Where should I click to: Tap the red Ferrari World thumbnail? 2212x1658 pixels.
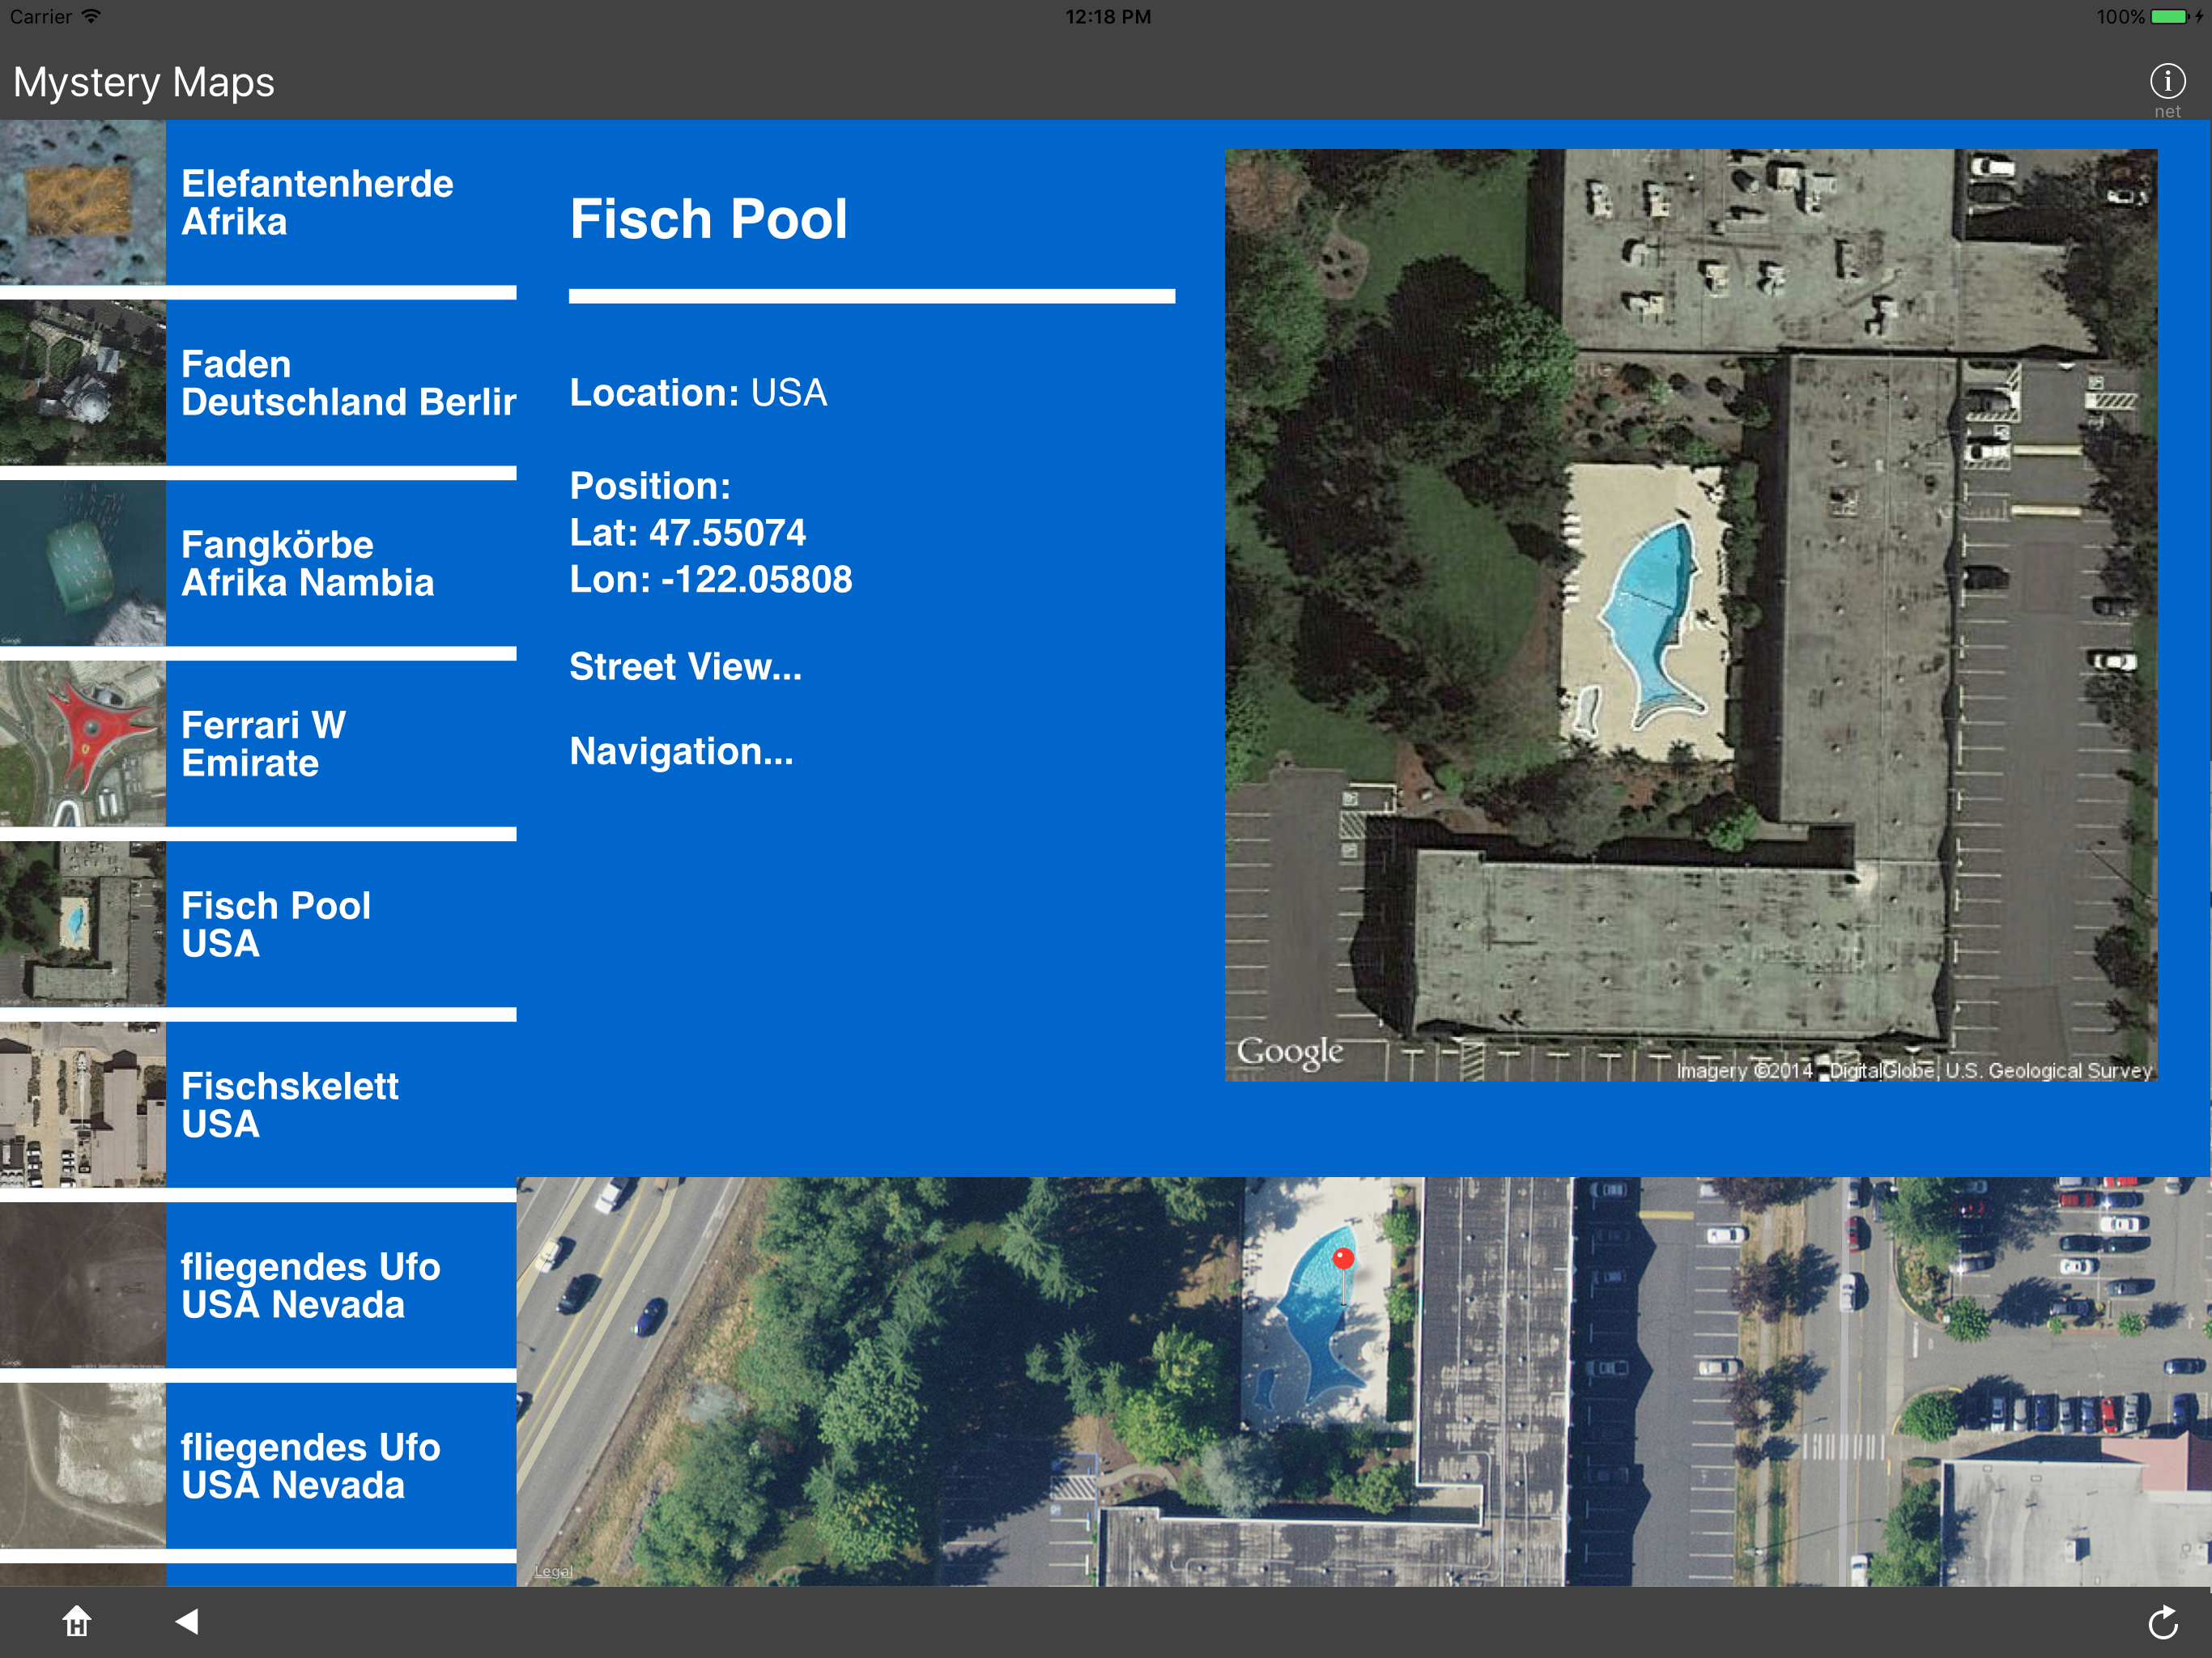click(x=82, y=744)
